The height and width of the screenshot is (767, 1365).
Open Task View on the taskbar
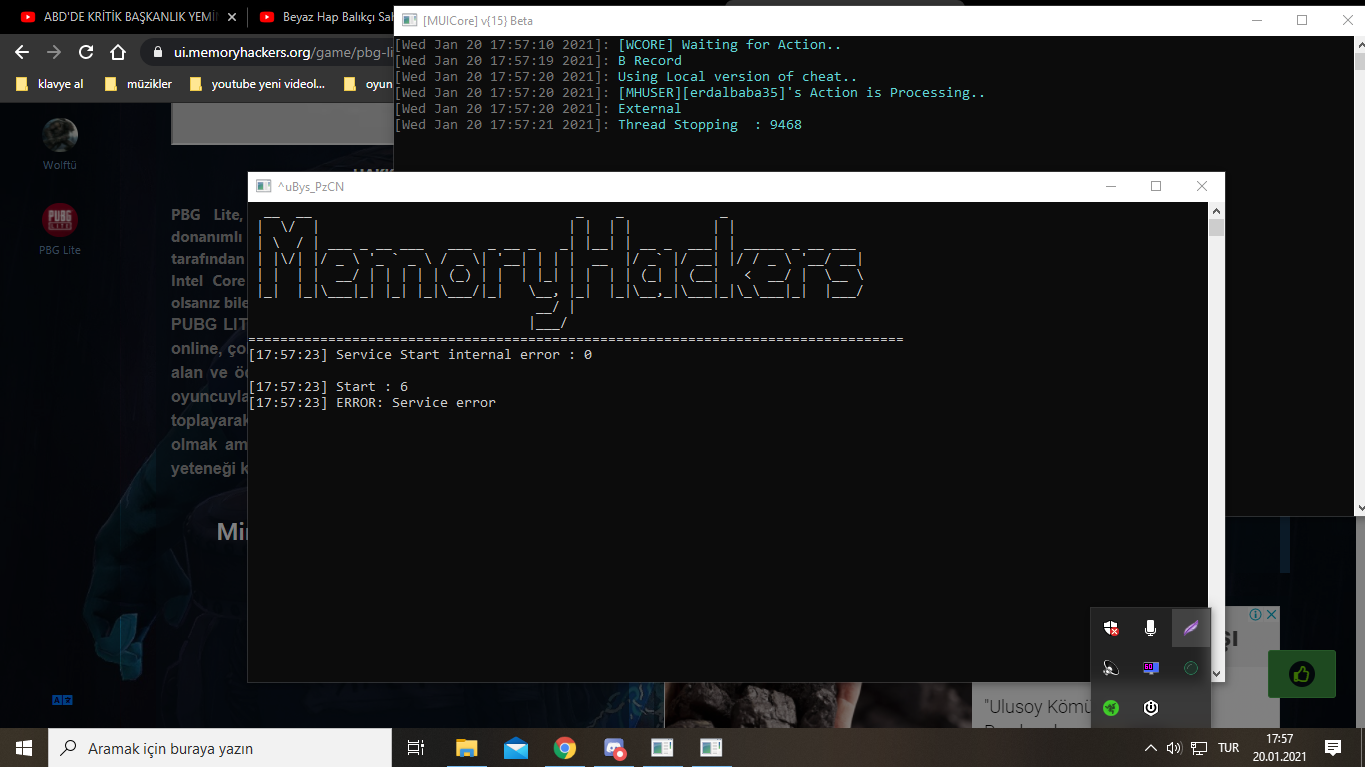click(x=416, y=747)
